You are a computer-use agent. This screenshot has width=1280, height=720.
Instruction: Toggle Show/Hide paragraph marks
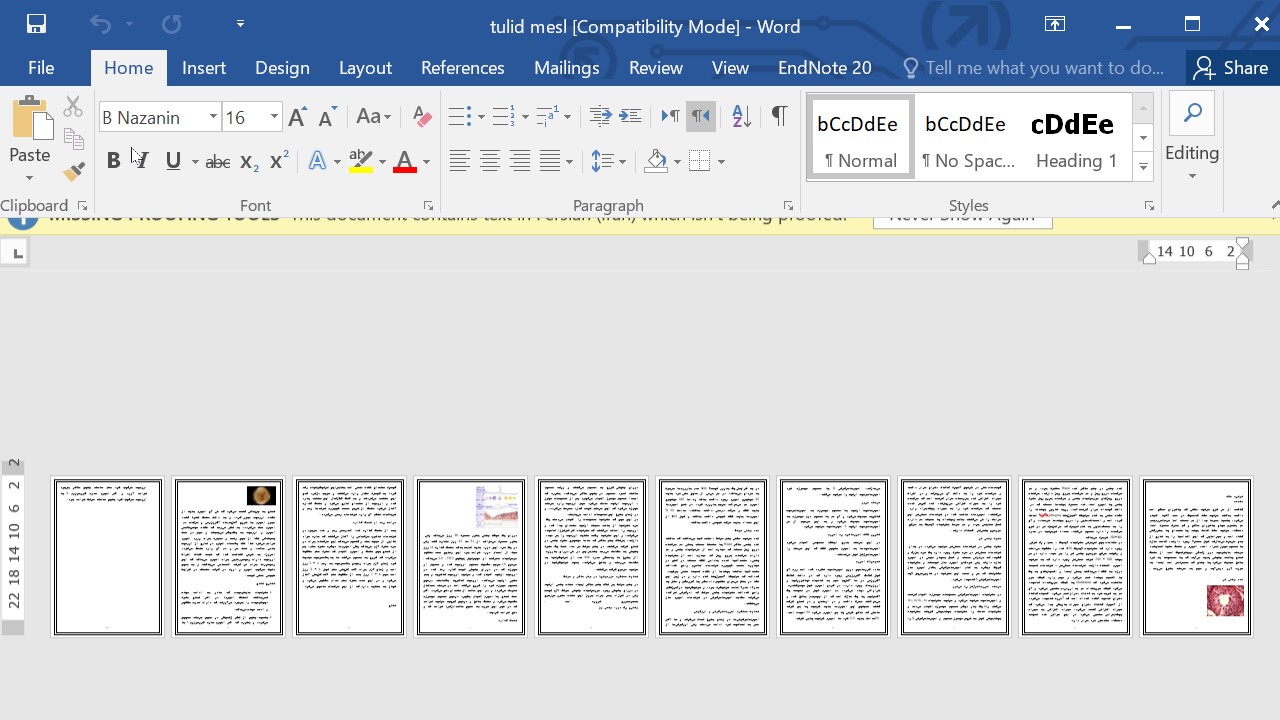(x=779, y=117)
